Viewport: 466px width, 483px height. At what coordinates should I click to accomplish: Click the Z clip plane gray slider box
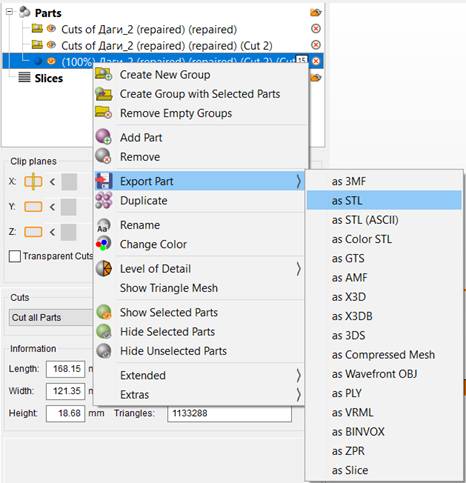pos(69,232)
